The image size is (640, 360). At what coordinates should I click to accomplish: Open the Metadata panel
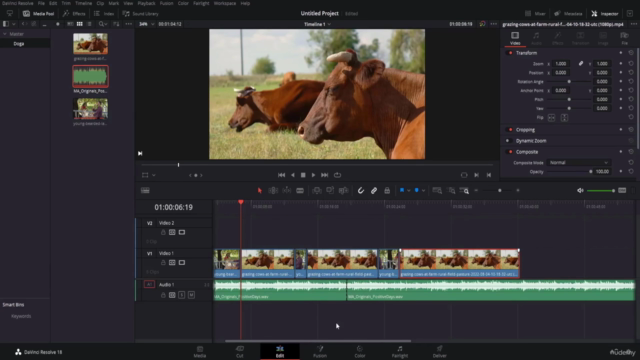pyautogui.click(x=568, y=13)
